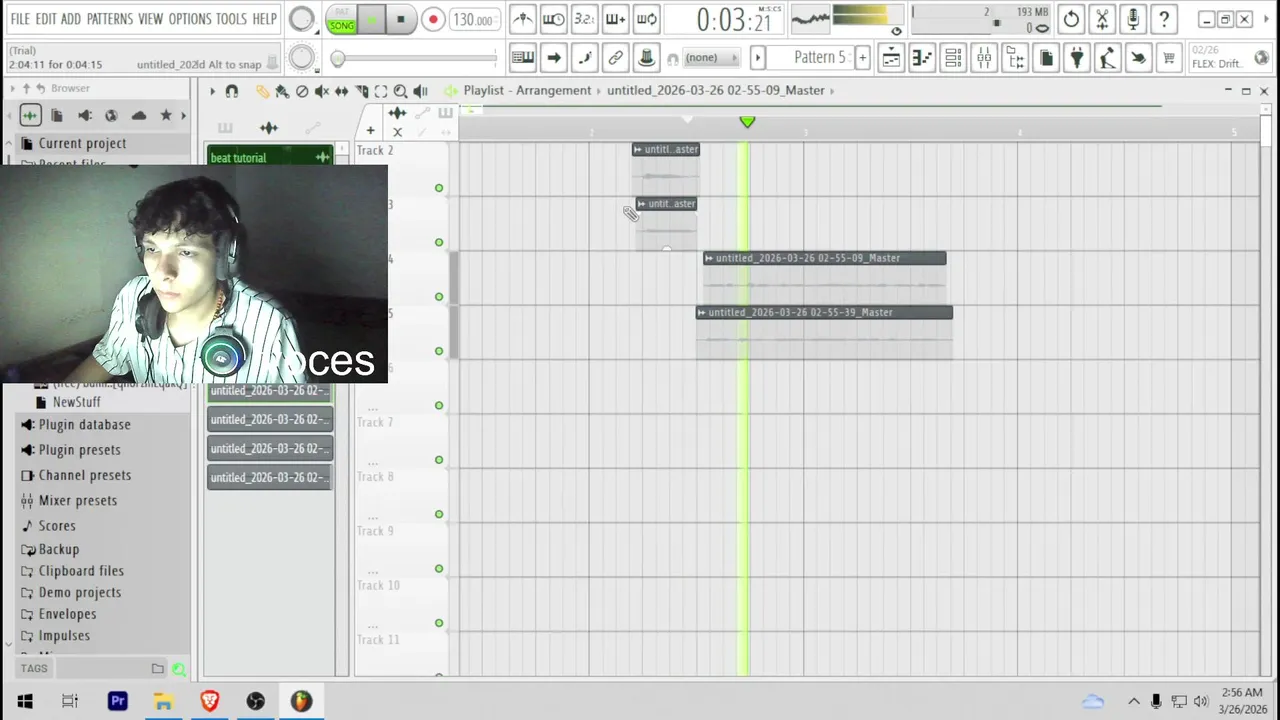The width and height of the screenshot is (1280, 720).
Task: Click the green playhead marker on timeline
Action: coord(747,121)
